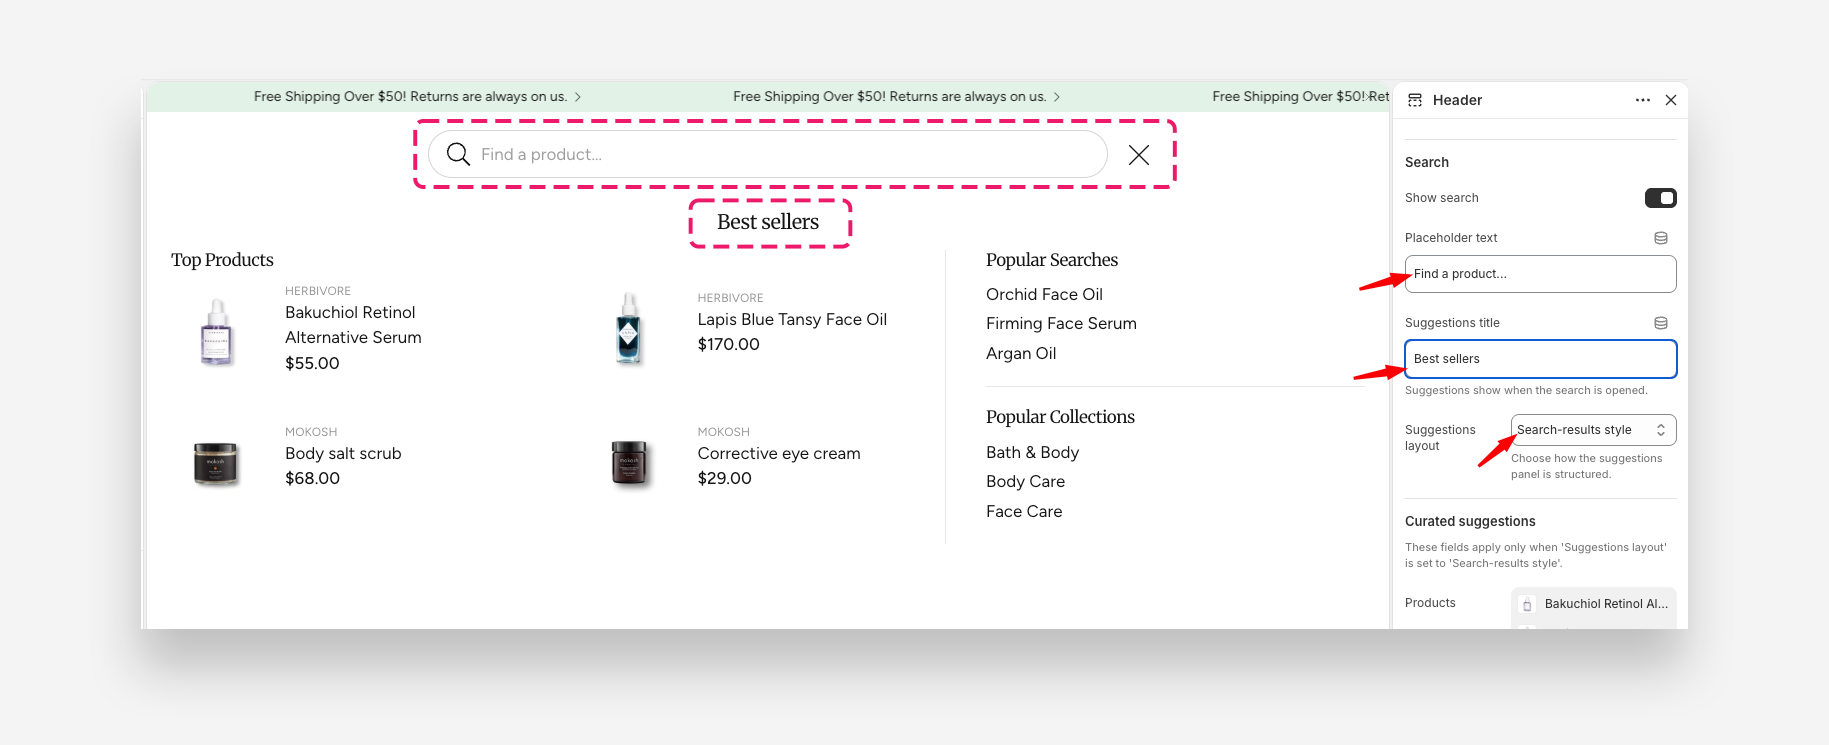Click the Popular Searches heading
1829x745 pixels.
[x=1052, y=260]
